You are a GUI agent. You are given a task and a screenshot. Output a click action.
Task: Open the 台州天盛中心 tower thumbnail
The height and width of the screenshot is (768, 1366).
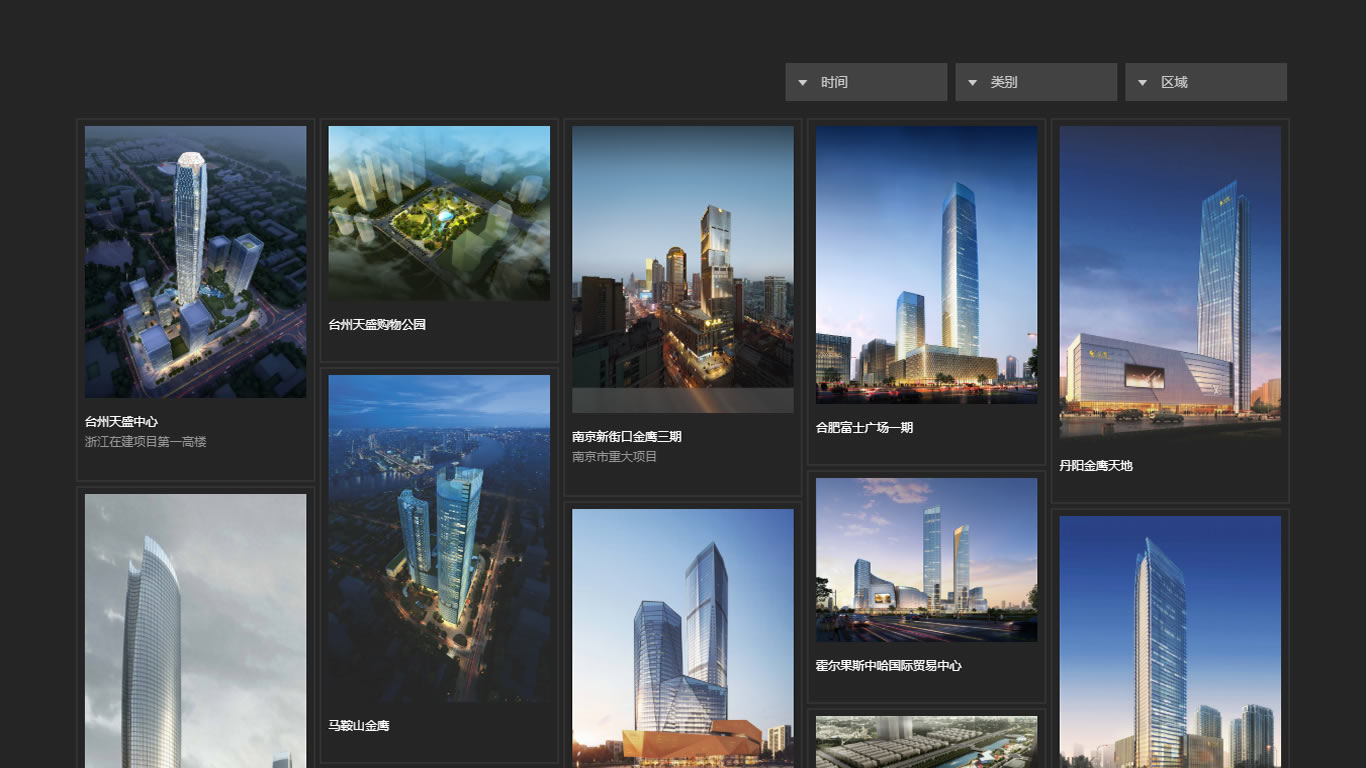point(196,262)
